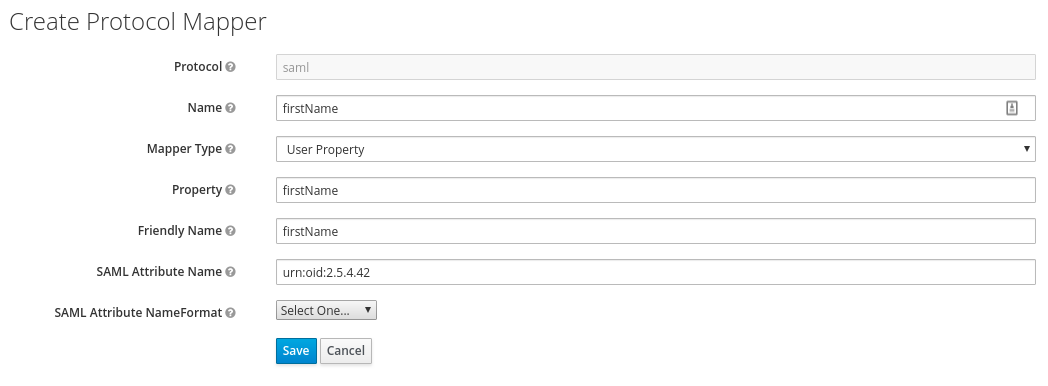Click the help icon beside Protocol

(x=231, y=67)
